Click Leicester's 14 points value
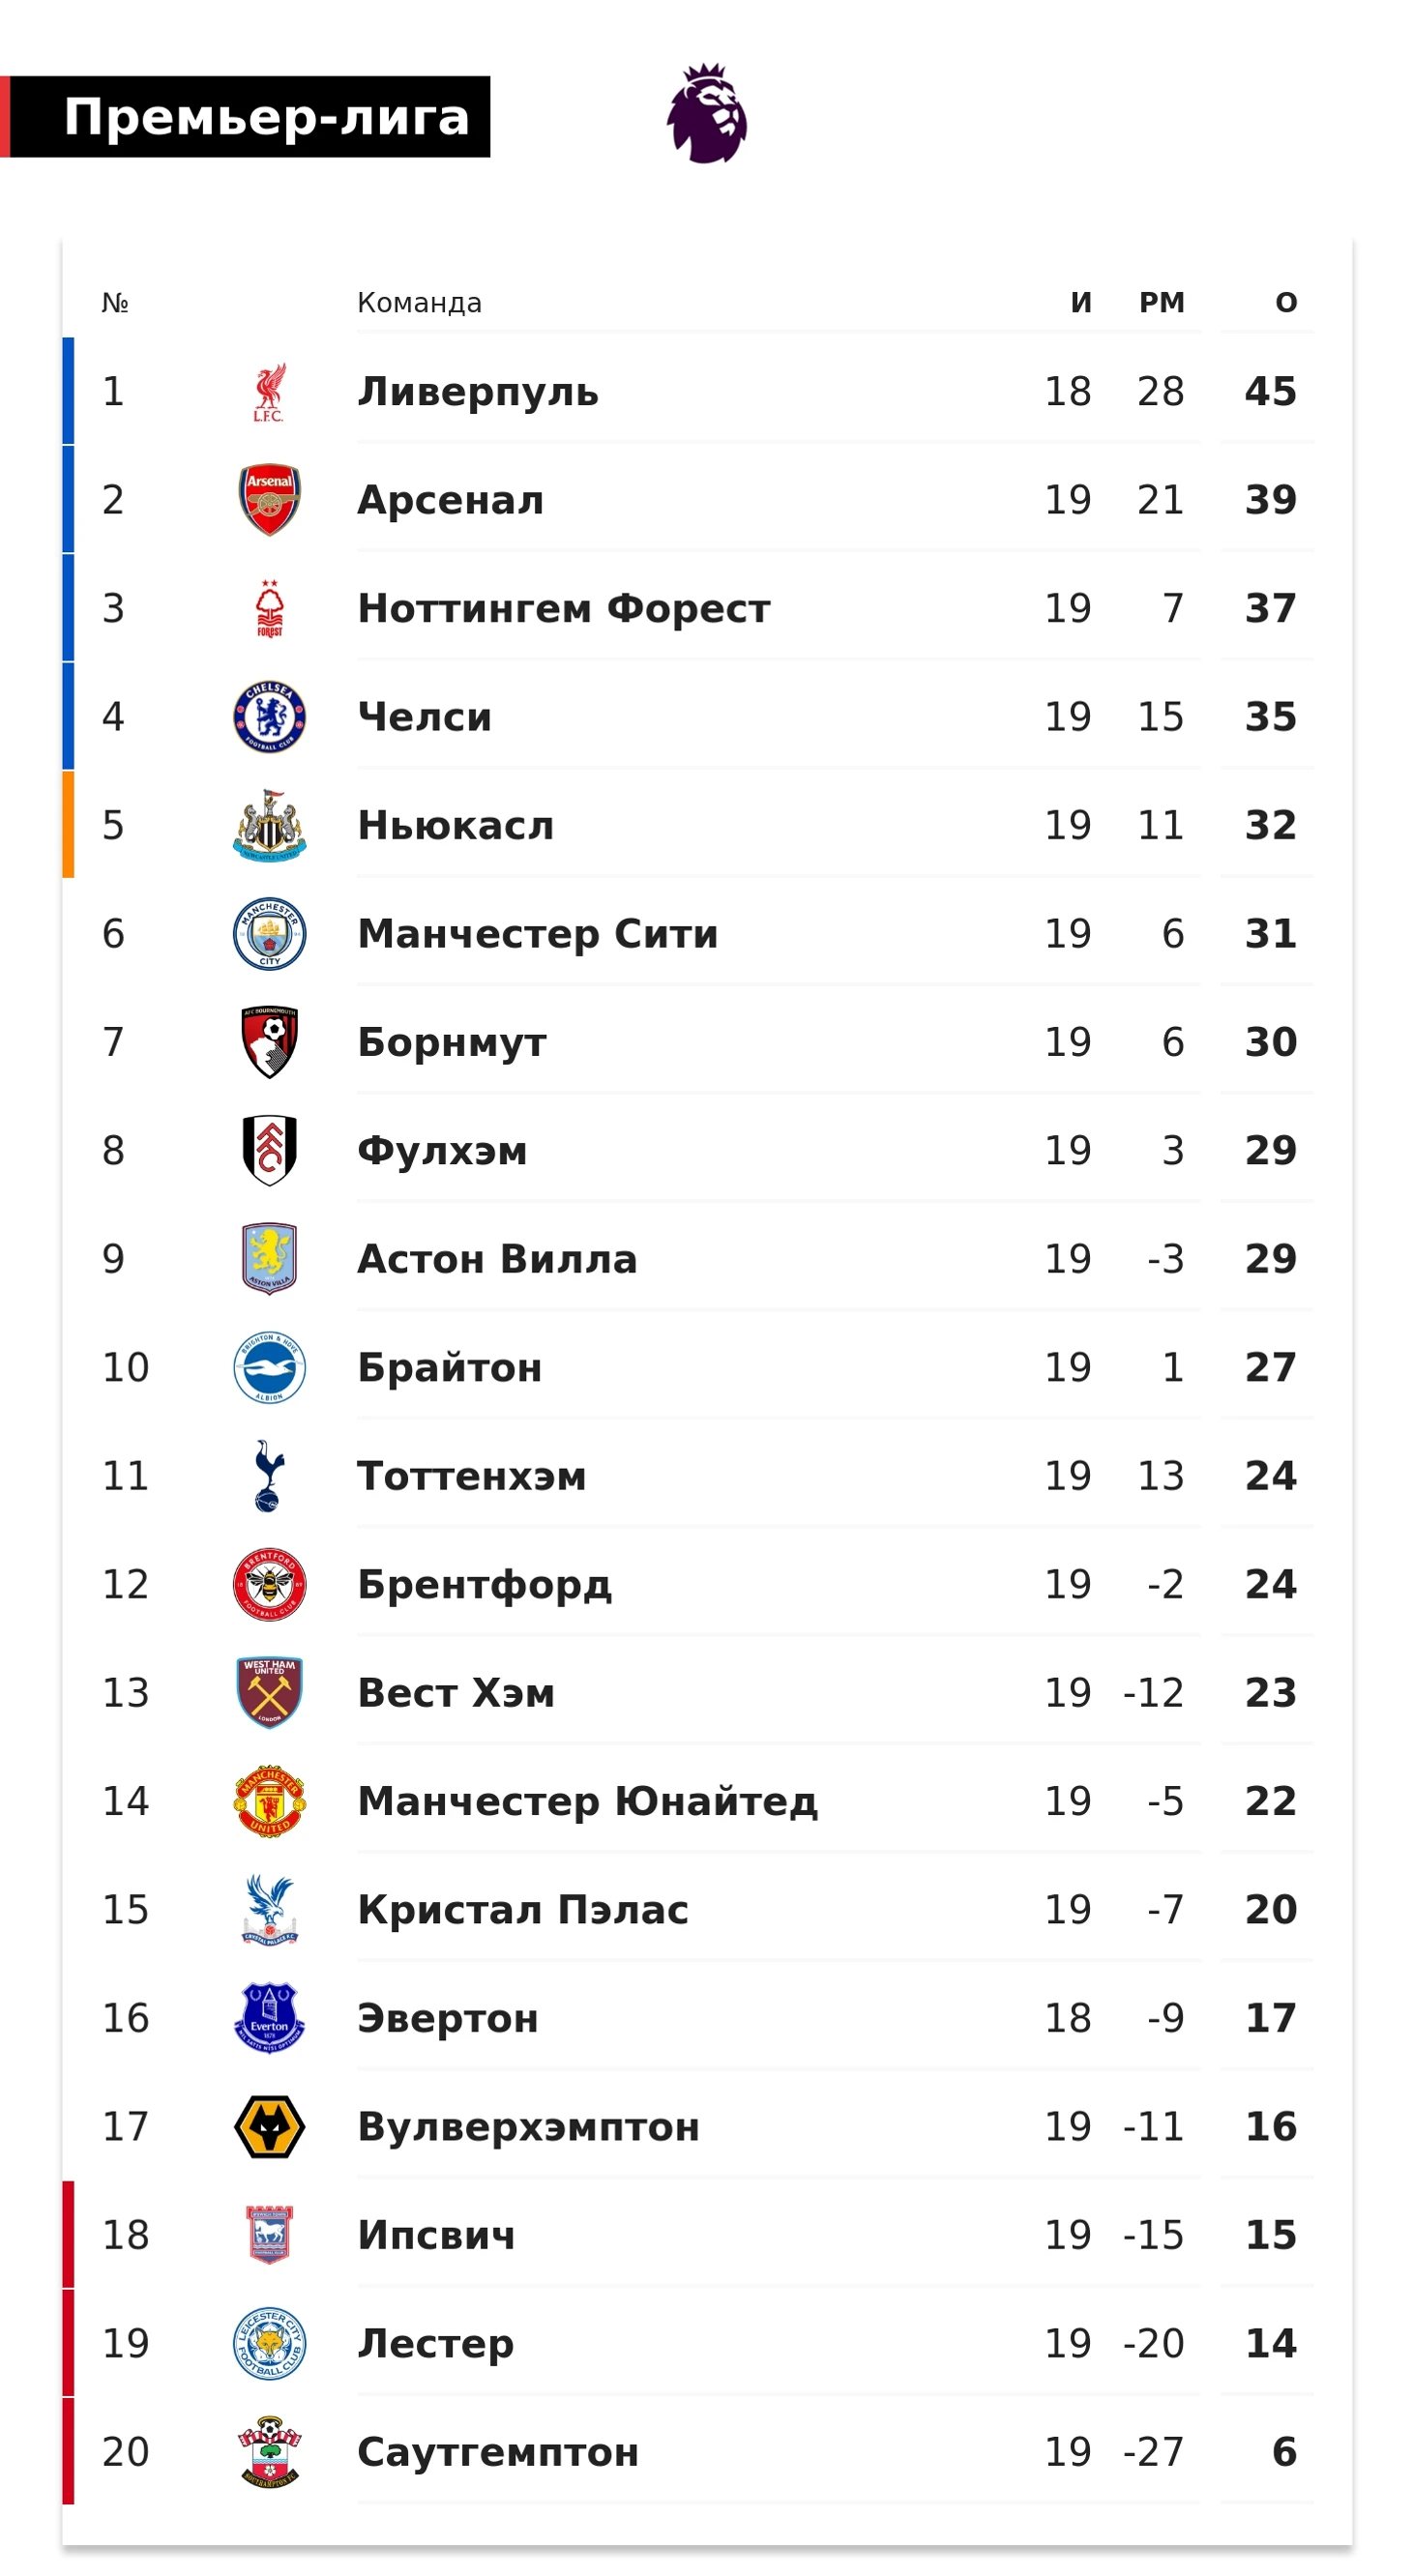The height and width of the screenshot is (2576, 1412). click(1271, 2343)
